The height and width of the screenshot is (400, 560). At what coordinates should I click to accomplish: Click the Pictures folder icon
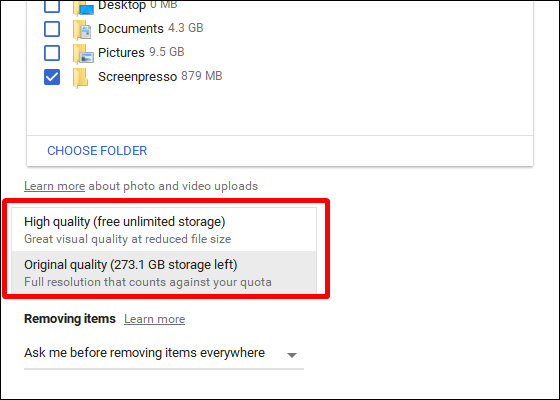point(83,54)
